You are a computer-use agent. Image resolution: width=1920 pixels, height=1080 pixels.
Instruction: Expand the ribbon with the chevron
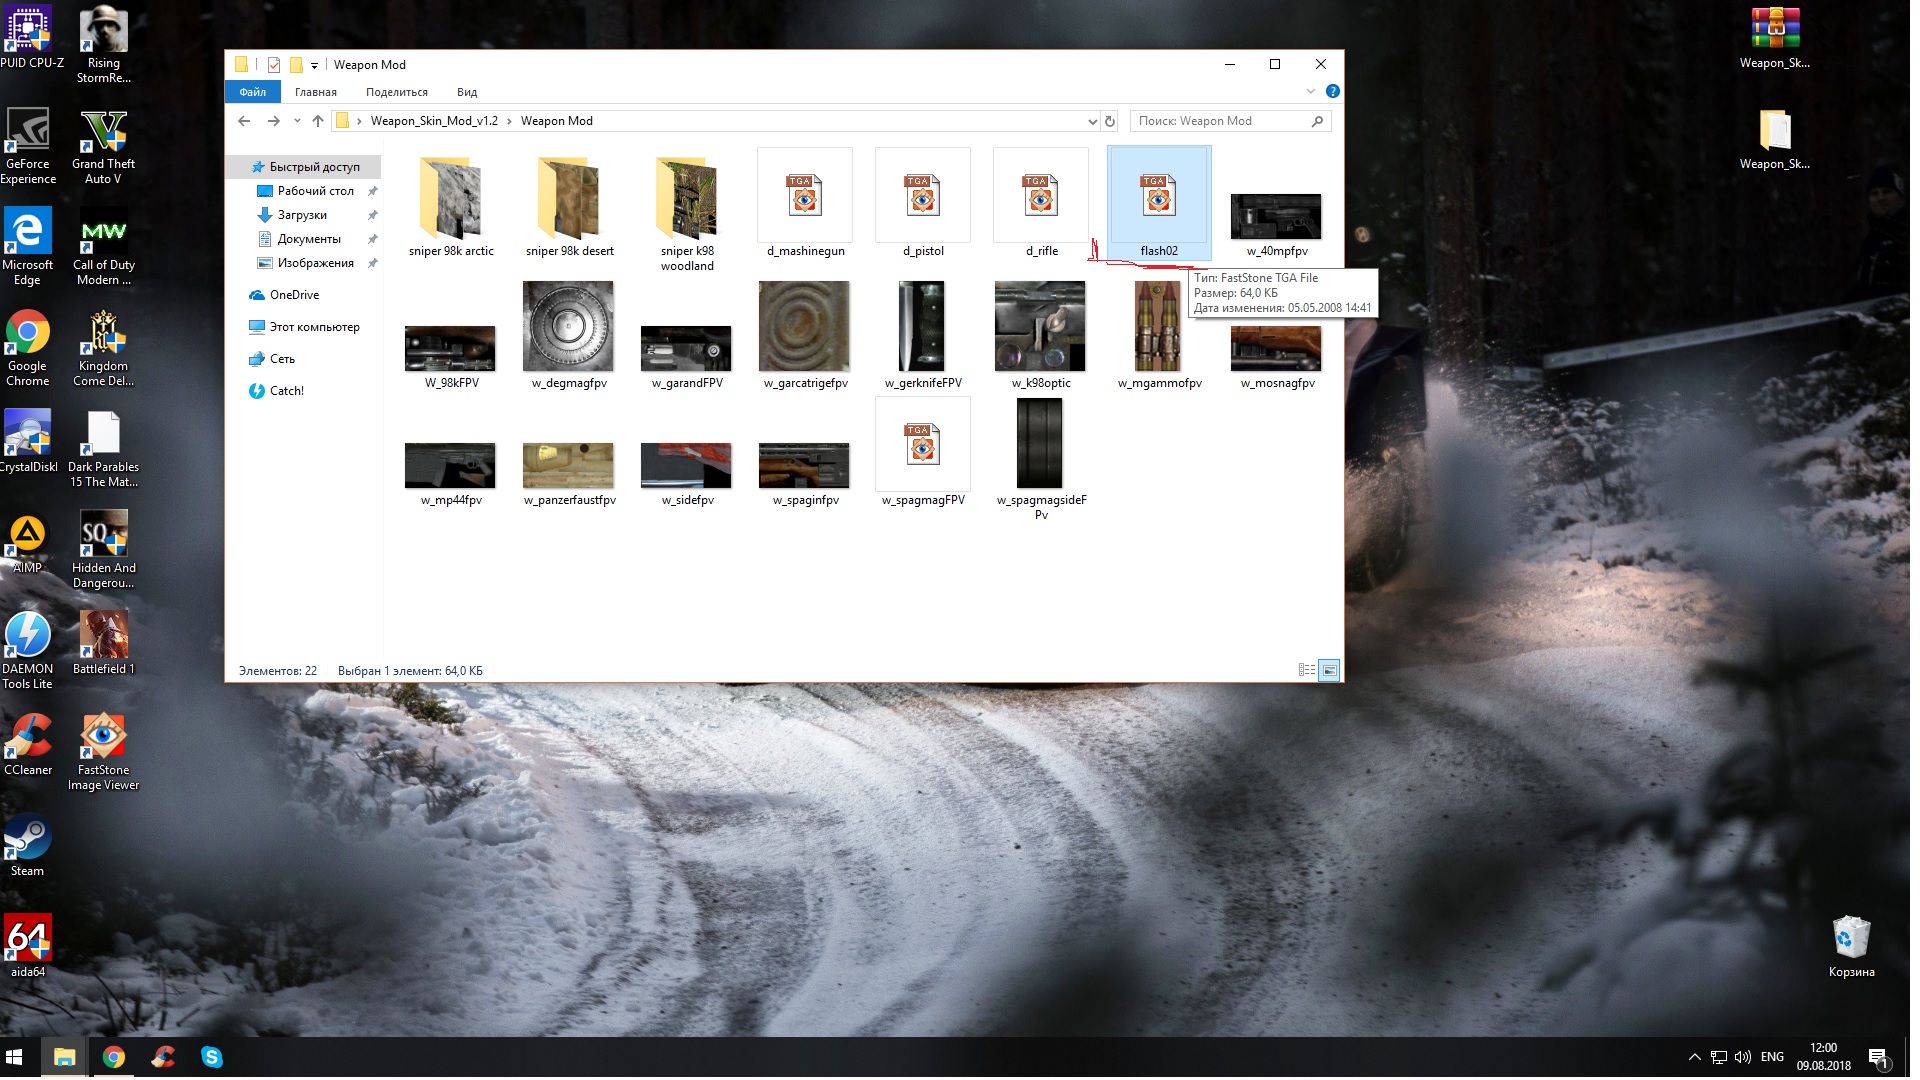[1311, 91]
